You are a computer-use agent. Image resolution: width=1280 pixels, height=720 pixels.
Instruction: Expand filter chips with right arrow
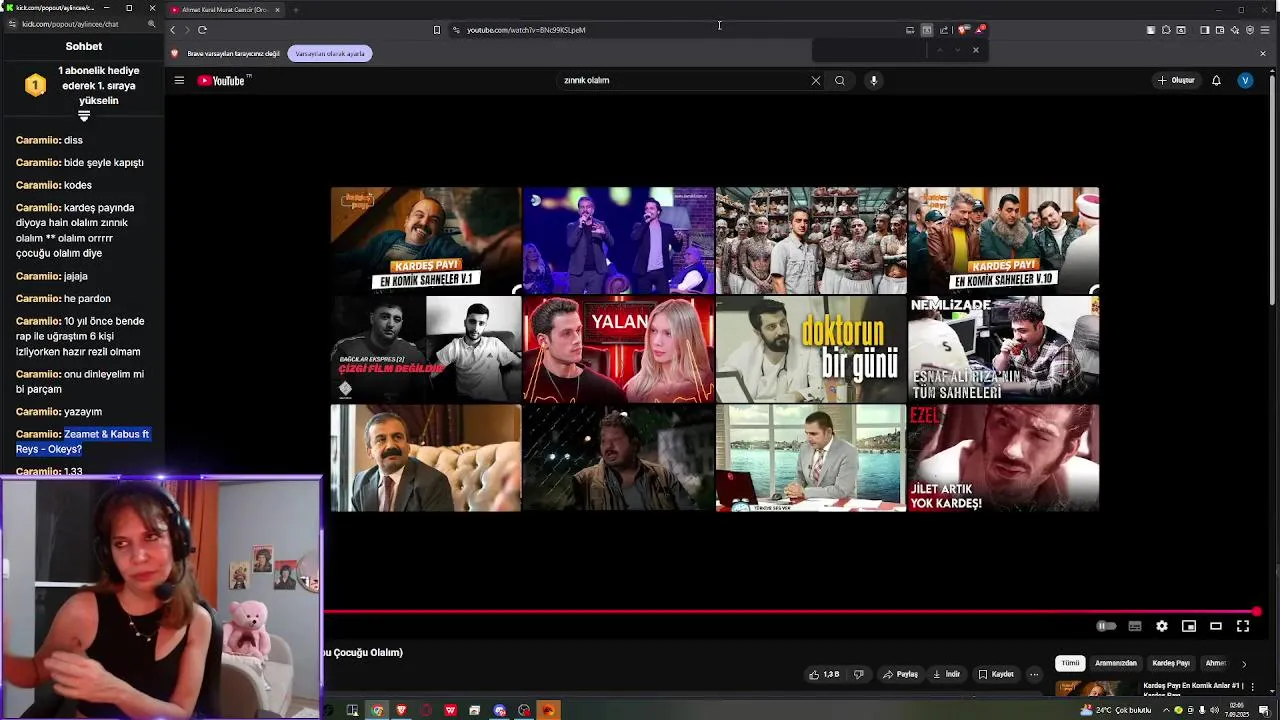(1244, 663)
